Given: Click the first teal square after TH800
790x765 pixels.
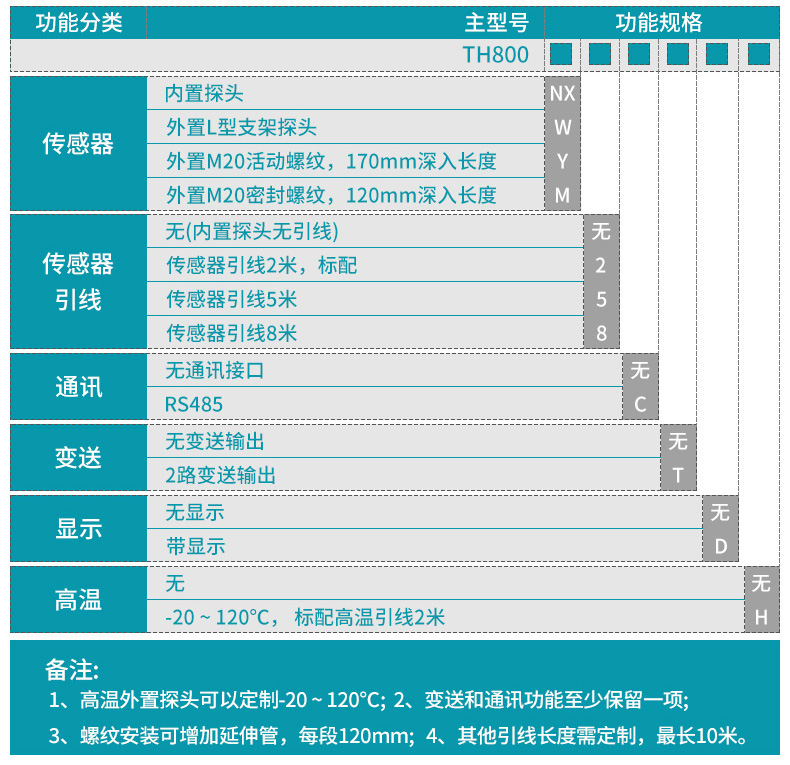Looking at the screenshot, I should [562, 55].
